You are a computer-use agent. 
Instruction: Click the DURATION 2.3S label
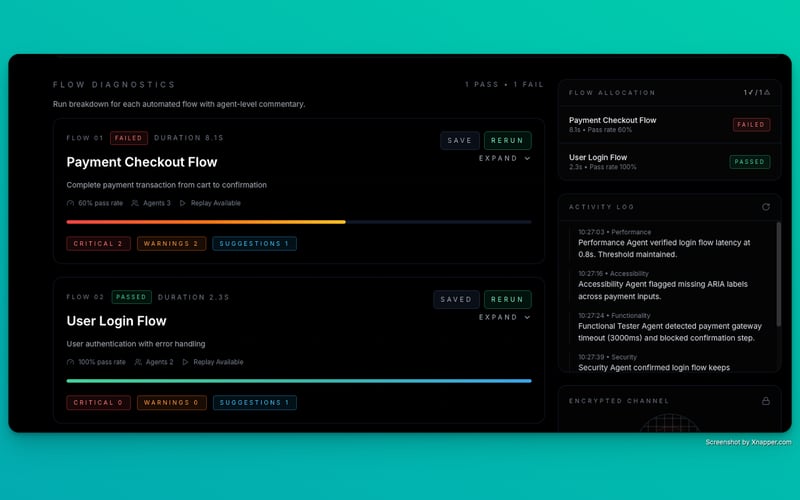click(193, 297)
